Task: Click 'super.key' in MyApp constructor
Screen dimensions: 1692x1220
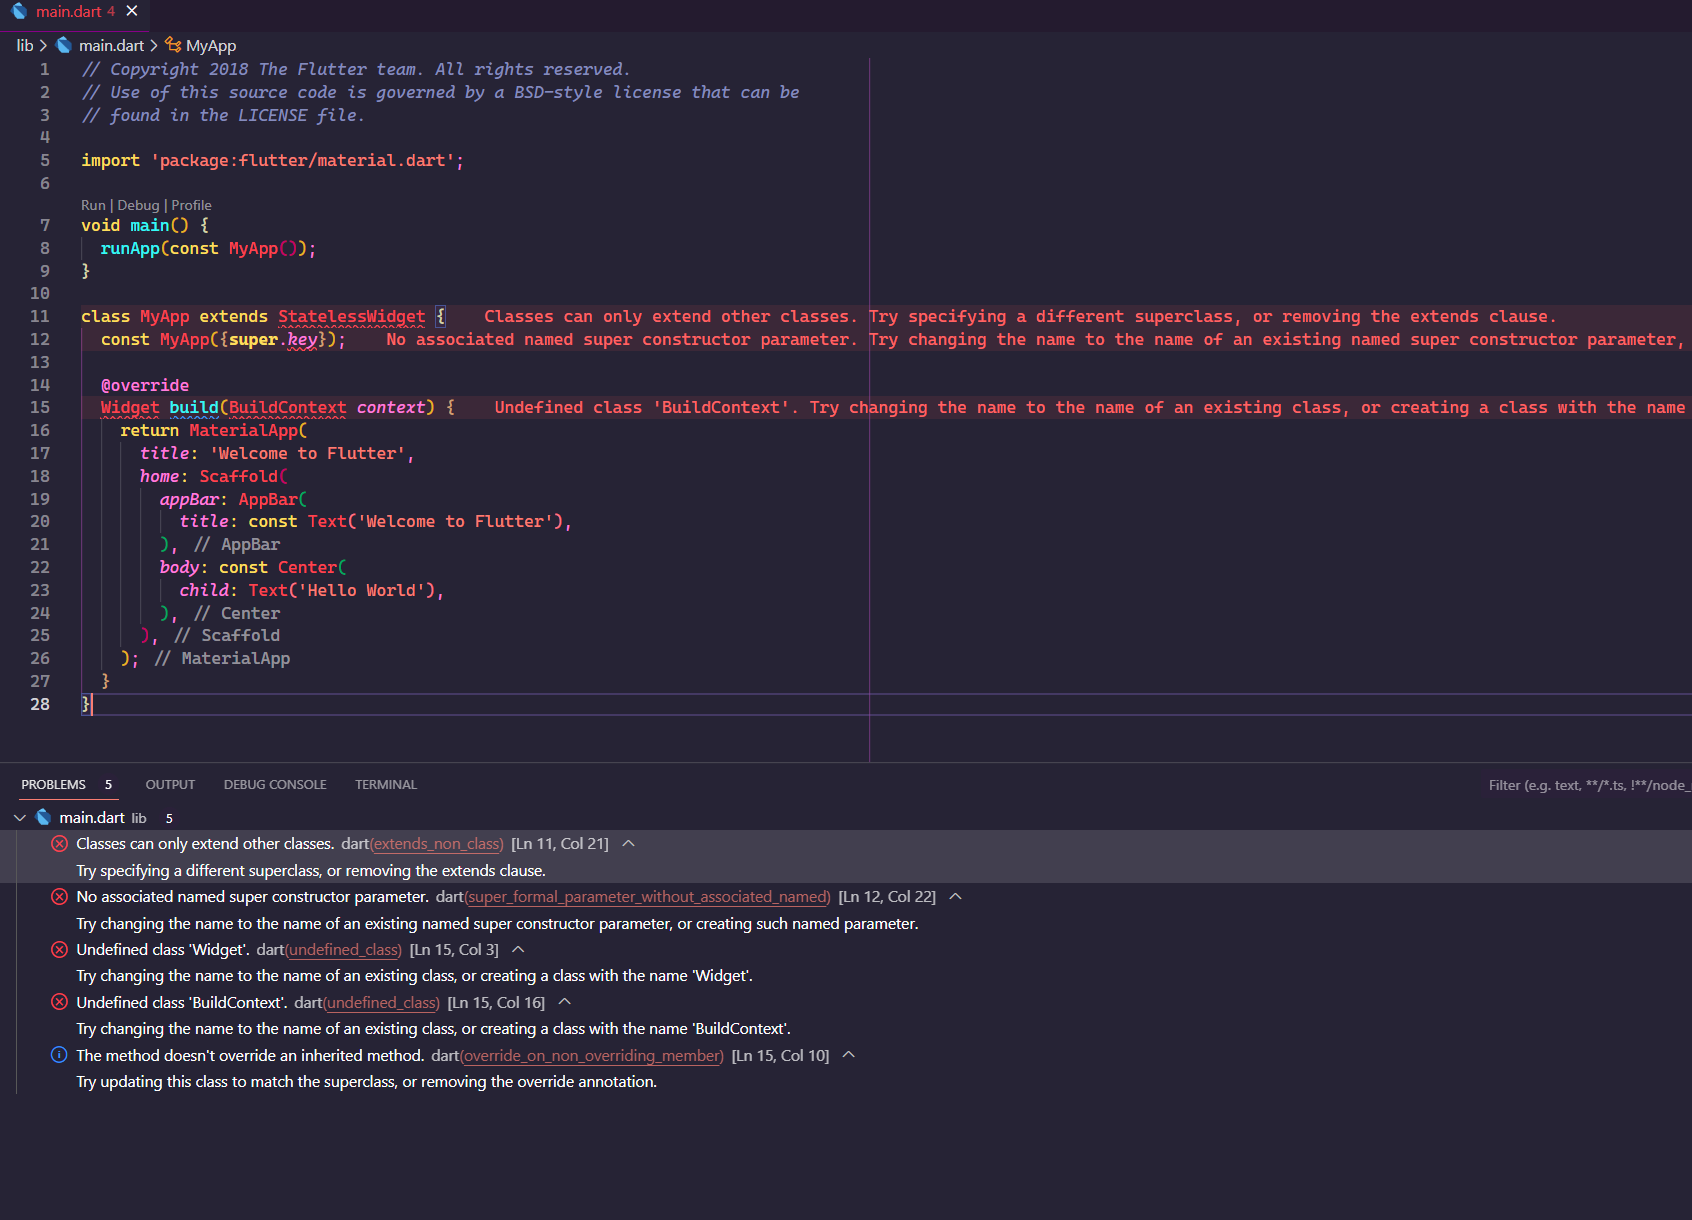Action: pyautogui.click(x=273, y=340)
